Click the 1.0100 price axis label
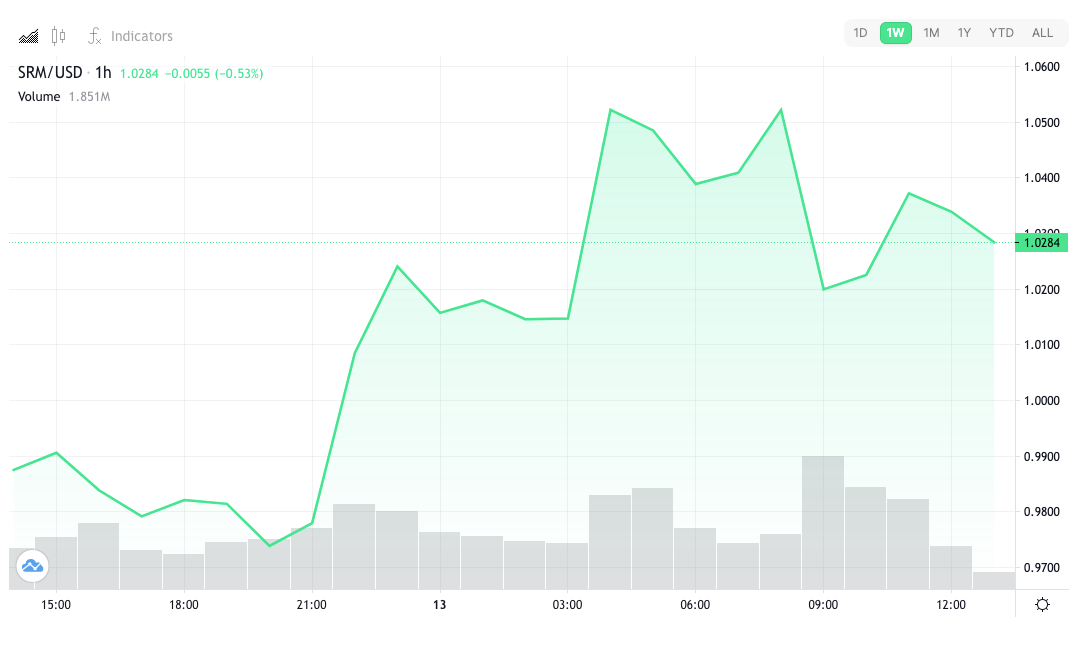The image size is (1085, 646). (1041, 344)
